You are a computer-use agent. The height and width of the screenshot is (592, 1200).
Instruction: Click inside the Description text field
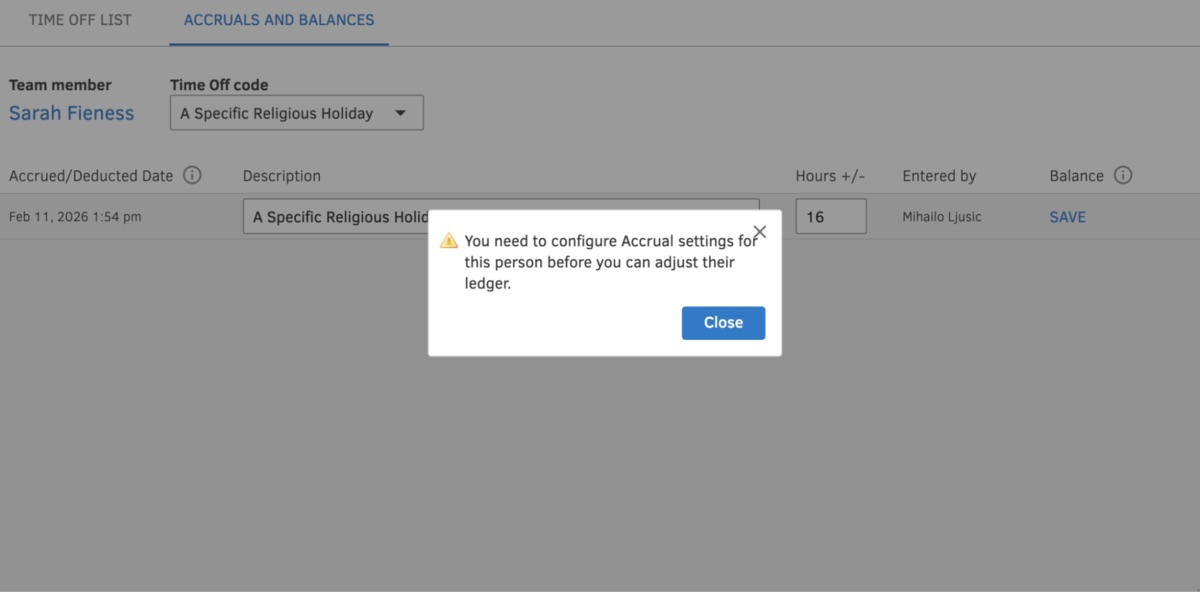[330, 216]
